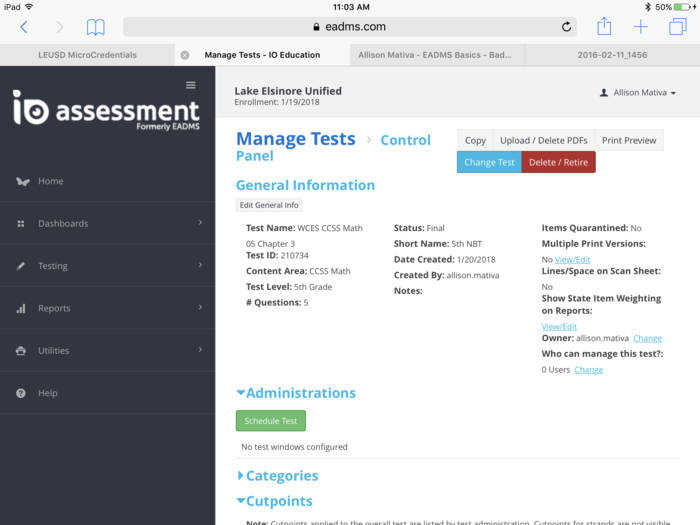Open the Safari bookmarks book icon
700x525 pixels.
click(x=95, y=27)
